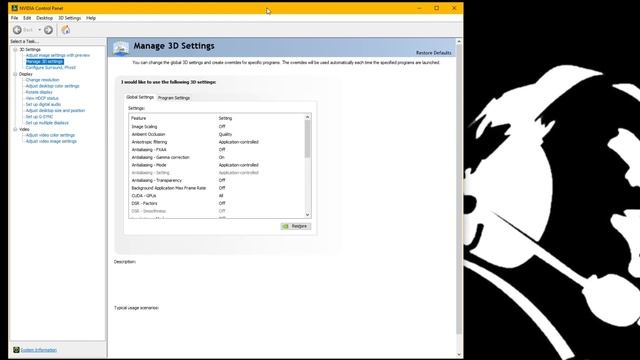The image size is (640, 360).
Task: Select the Antialiasing - Mode row
Action: click(217, 165)
